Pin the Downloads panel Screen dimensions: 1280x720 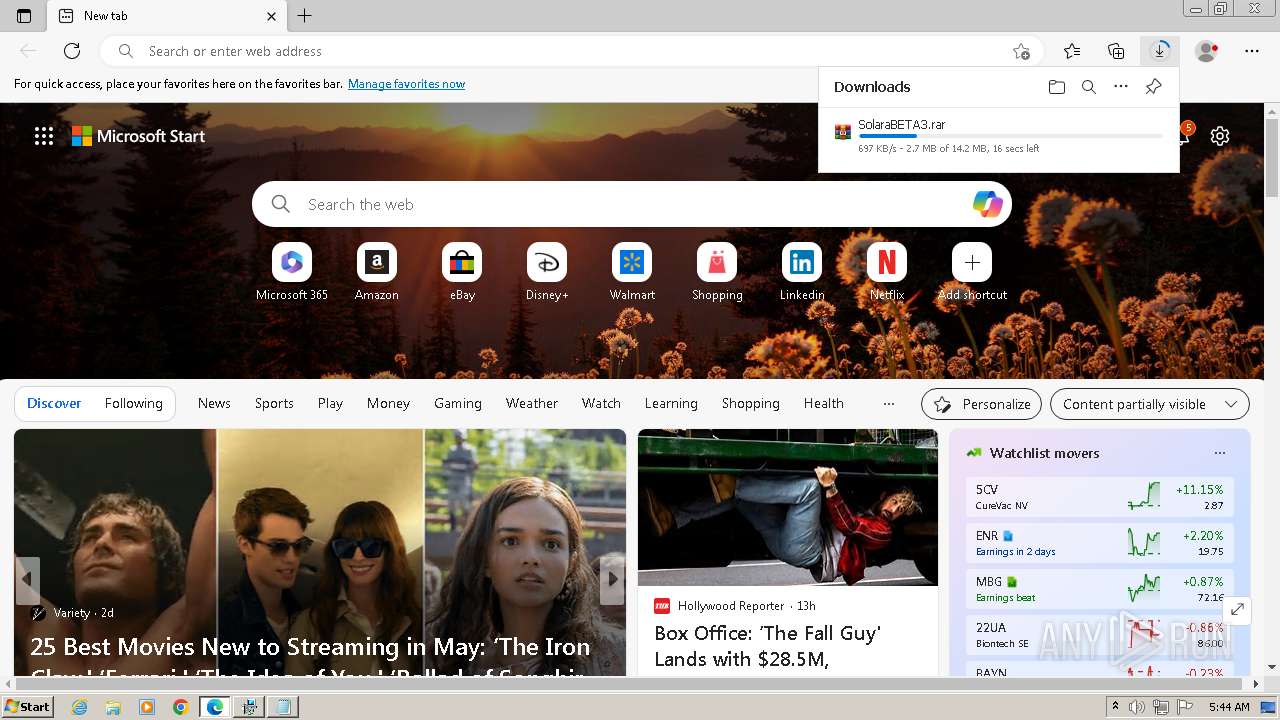1153,87
